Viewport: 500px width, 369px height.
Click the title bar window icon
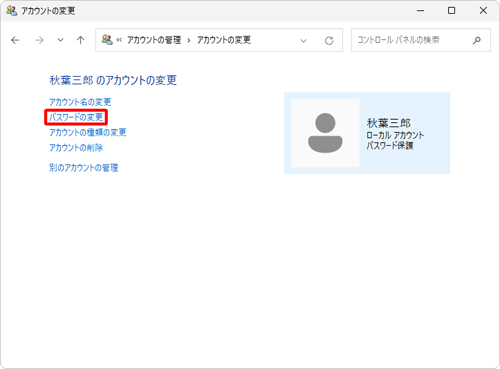click(x=12, y=11)
